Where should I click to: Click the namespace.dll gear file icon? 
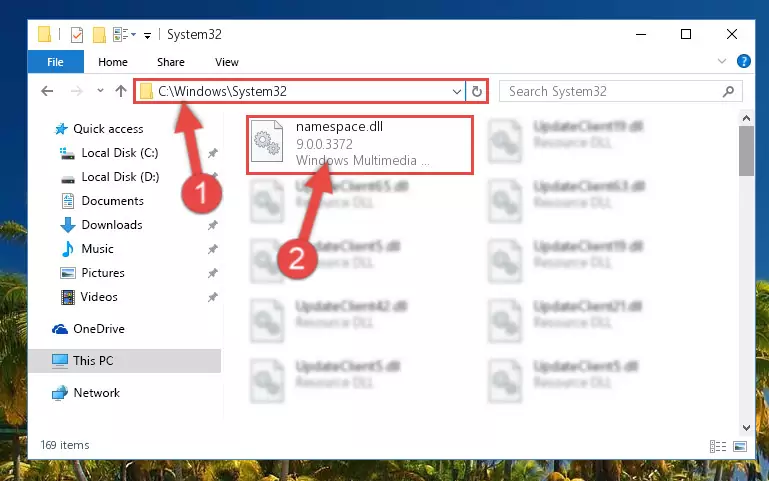point(267,141)
